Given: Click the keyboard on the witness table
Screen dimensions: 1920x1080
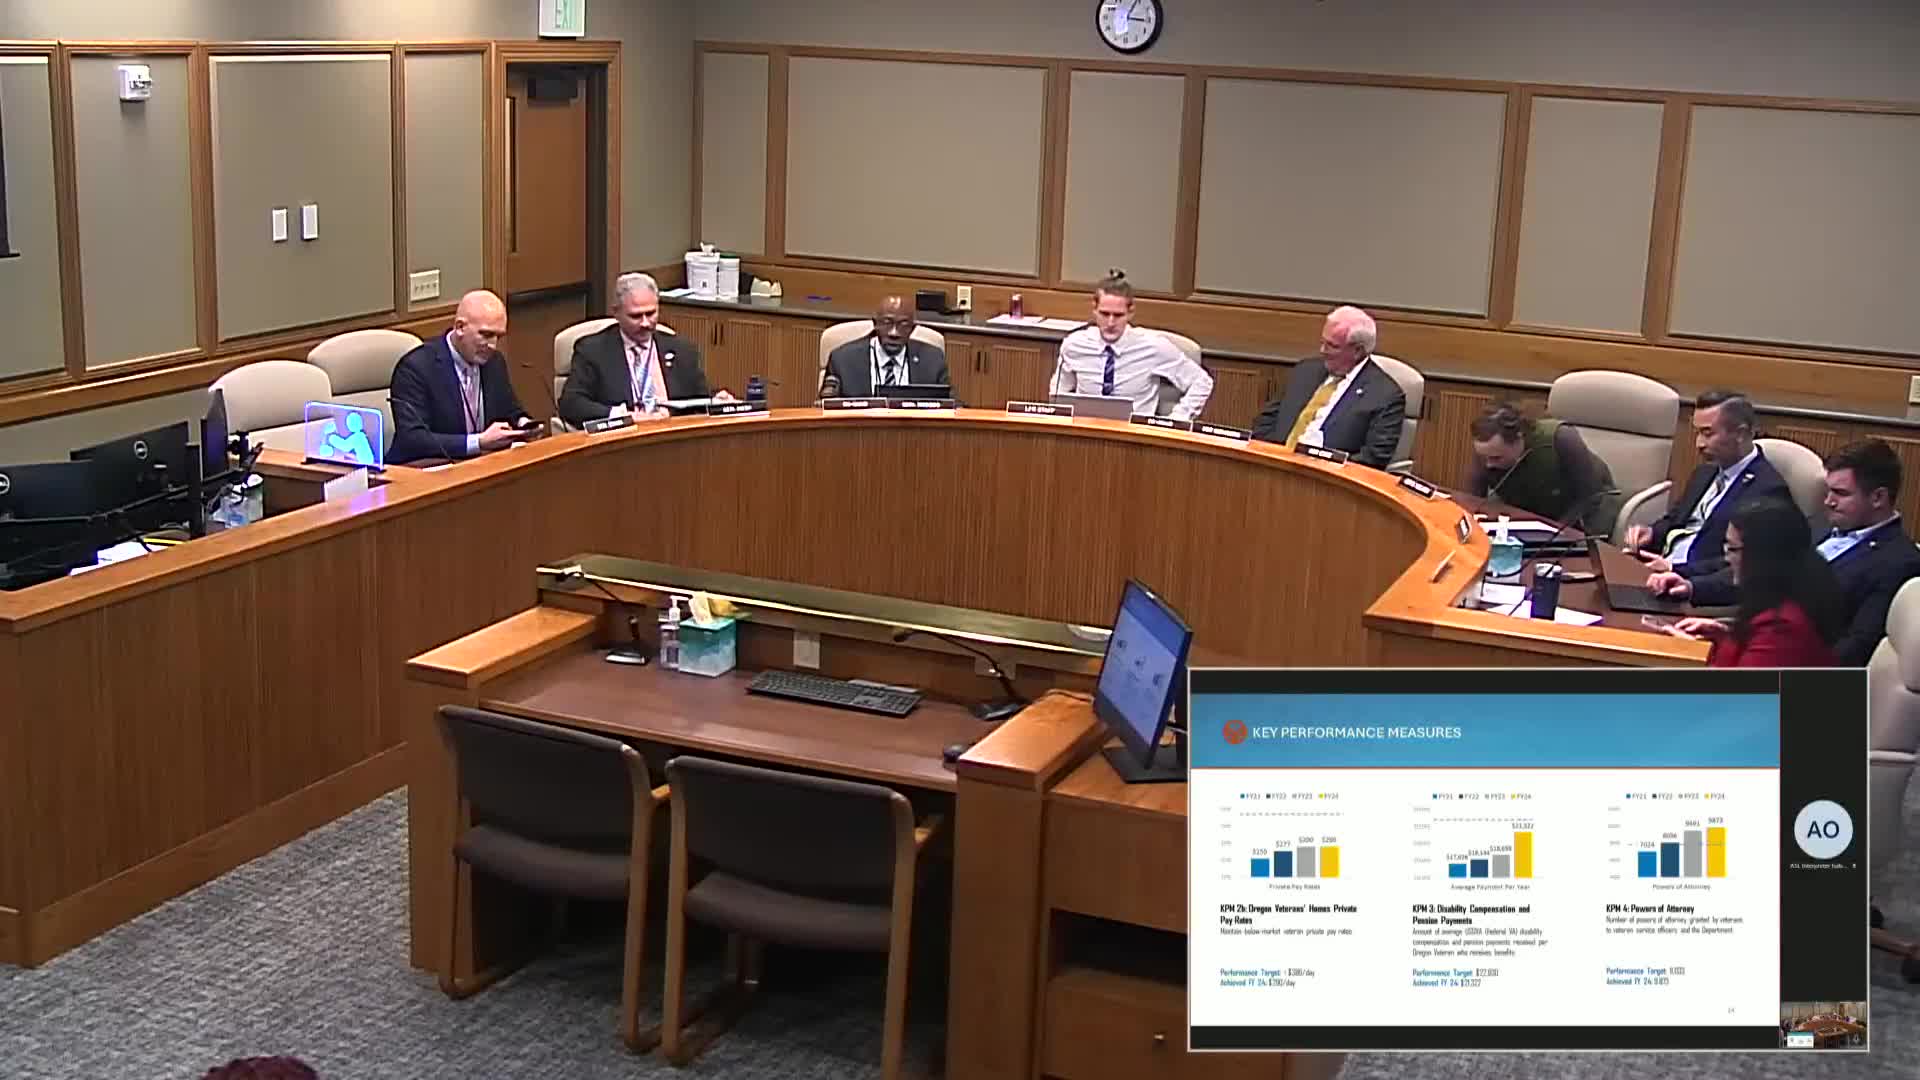Looking at the screenshot, I should (834, 691).
